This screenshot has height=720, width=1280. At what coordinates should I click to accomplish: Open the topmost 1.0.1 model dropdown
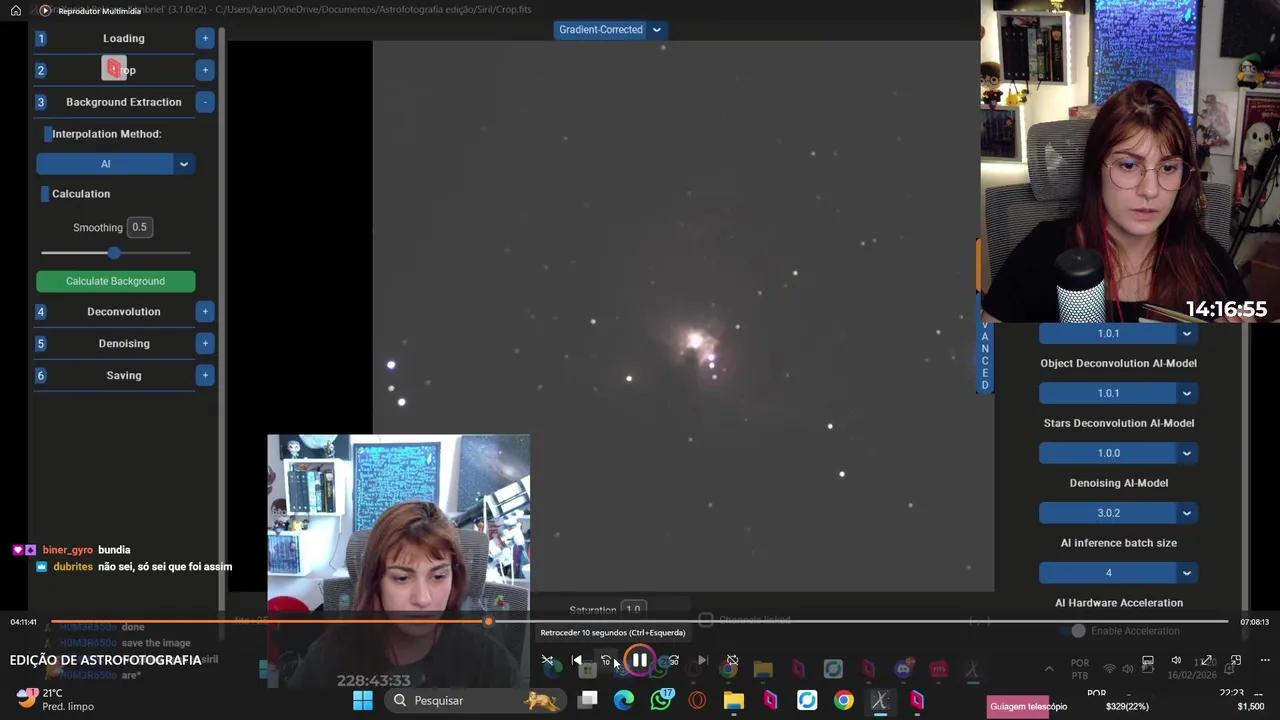click(x=1118, y=333)
